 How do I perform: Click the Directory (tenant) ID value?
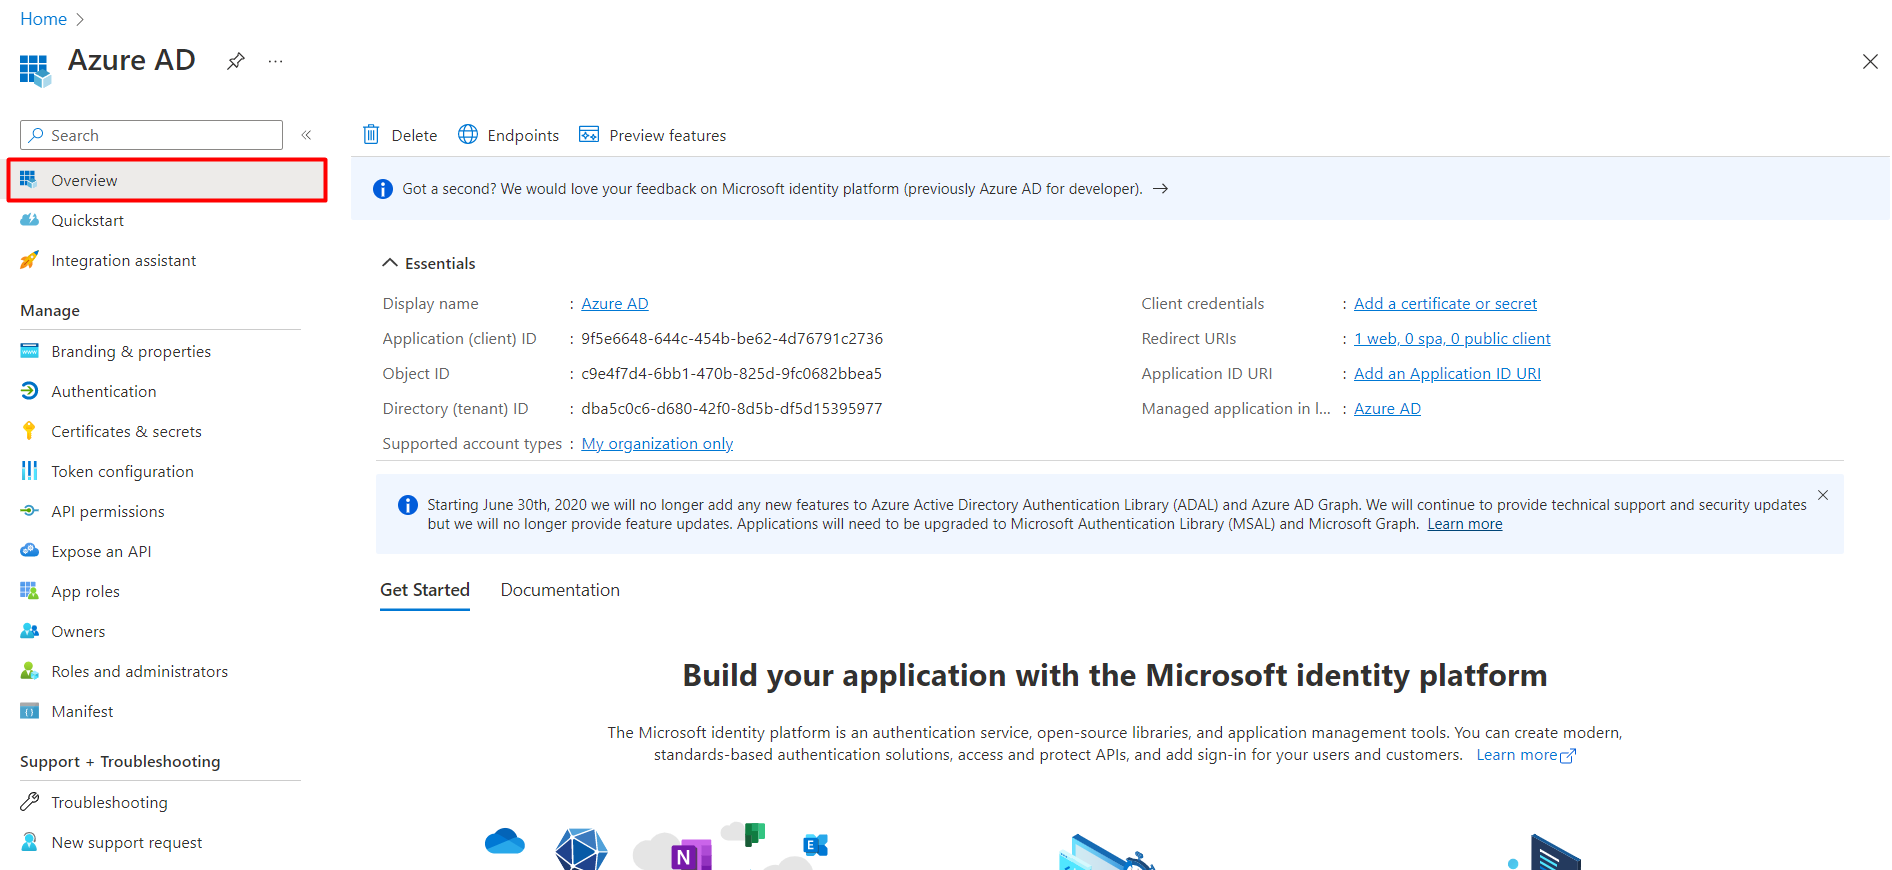click(731, 408)
